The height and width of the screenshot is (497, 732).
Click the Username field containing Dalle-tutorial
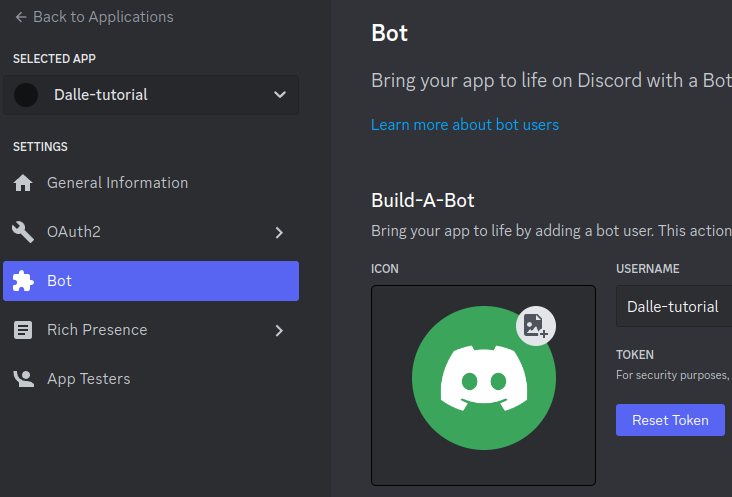pyautogui.click(x=674, y=307)
